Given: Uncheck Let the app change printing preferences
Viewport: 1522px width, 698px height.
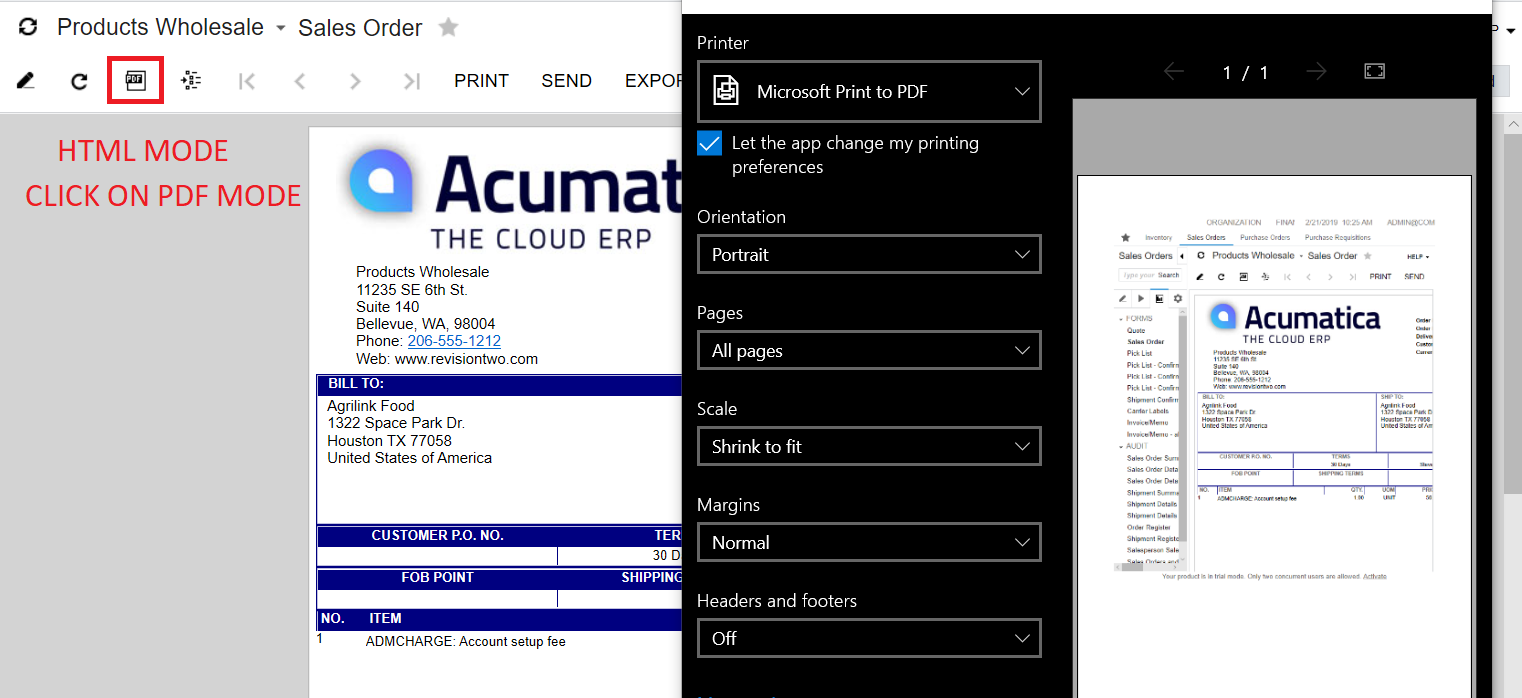Looking at the screenshot, I should coord(709,143).
